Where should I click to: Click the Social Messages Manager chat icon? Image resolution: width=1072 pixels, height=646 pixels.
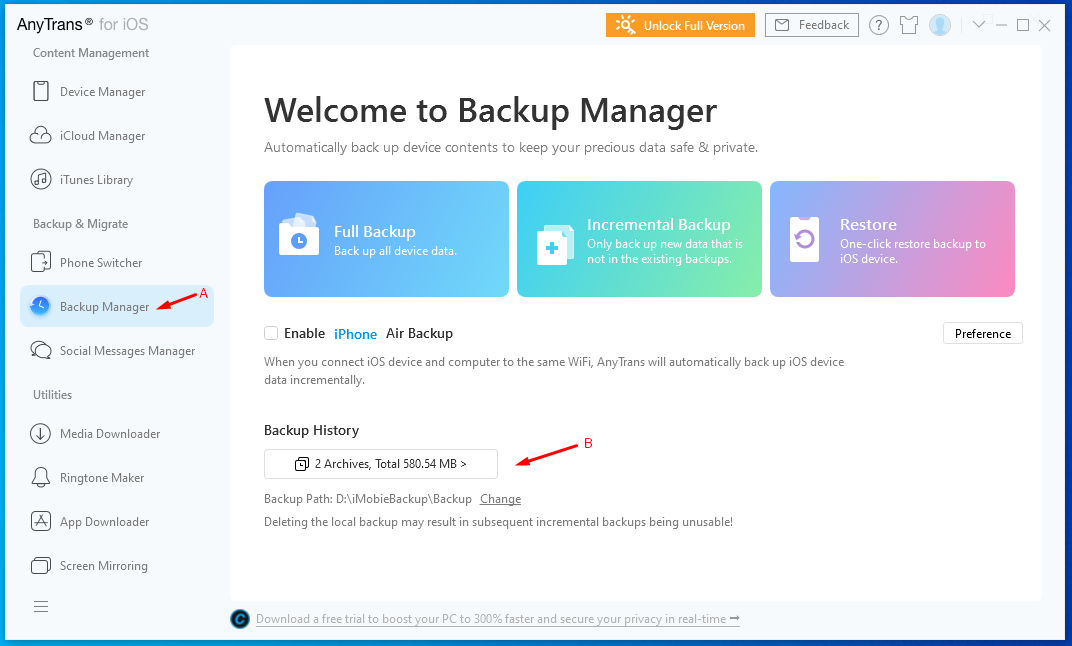click(41, 350)
